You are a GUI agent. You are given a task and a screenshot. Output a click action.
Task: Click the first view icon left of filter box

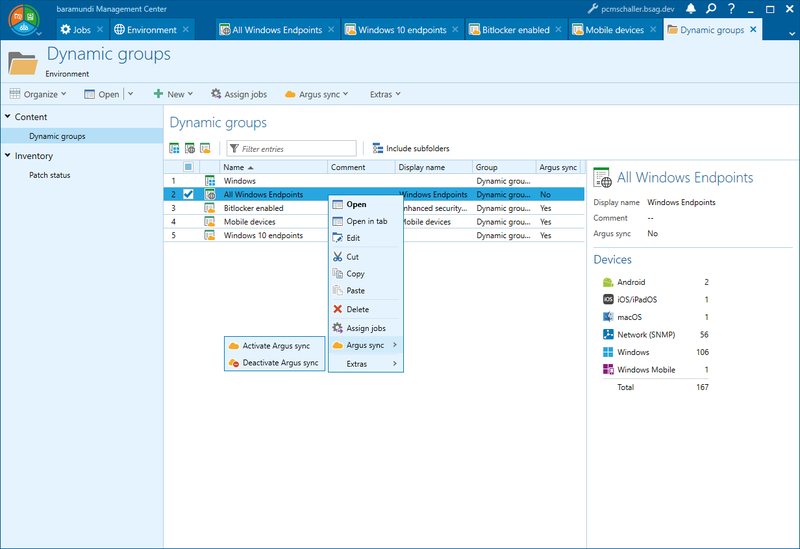(x=174, y=148)
